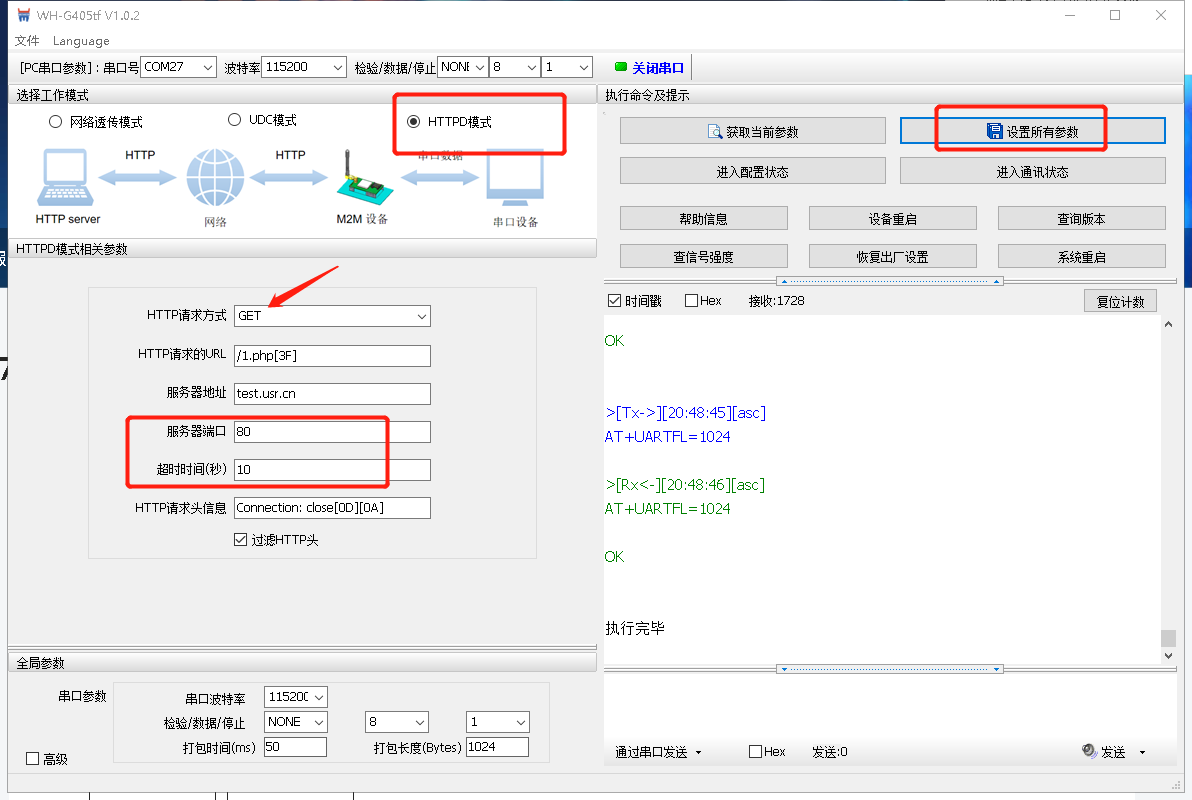Expand the COM27 serial port dropdown
The image size is (1192, 800).
coord(207,68)
